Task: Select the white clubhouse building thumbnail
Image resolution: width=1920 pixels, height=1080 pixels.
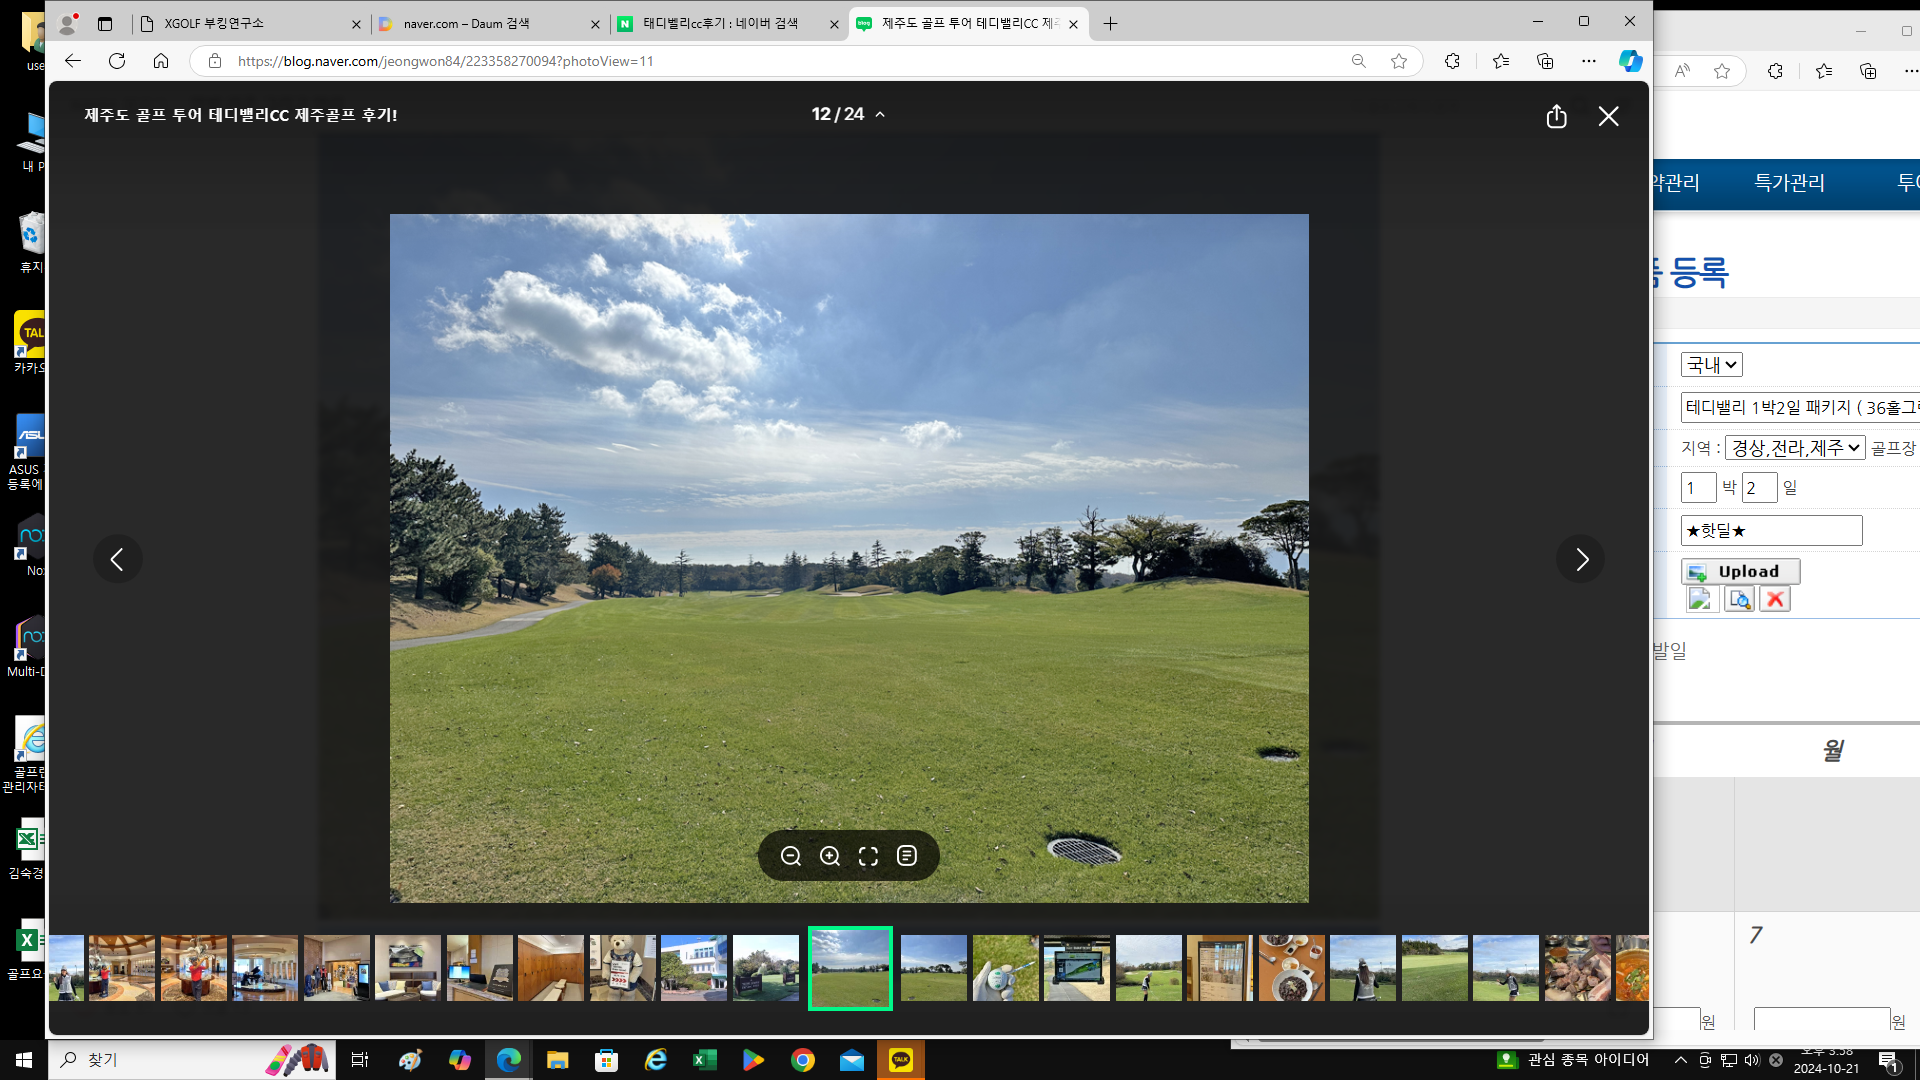Action: (693, 968)
